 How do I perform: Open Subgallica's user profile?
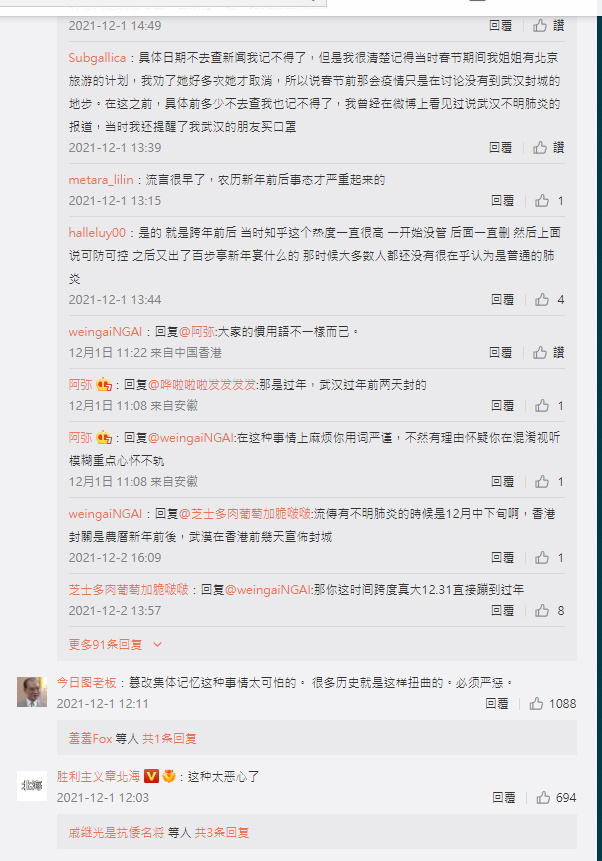(x=97, y=58)
